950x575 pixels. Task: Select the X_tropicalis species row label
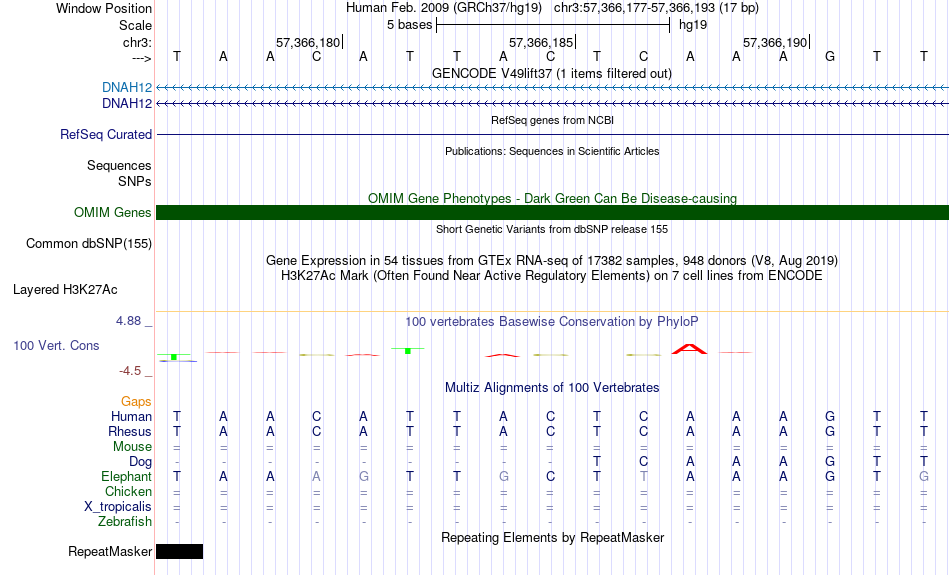pos(118,507)
